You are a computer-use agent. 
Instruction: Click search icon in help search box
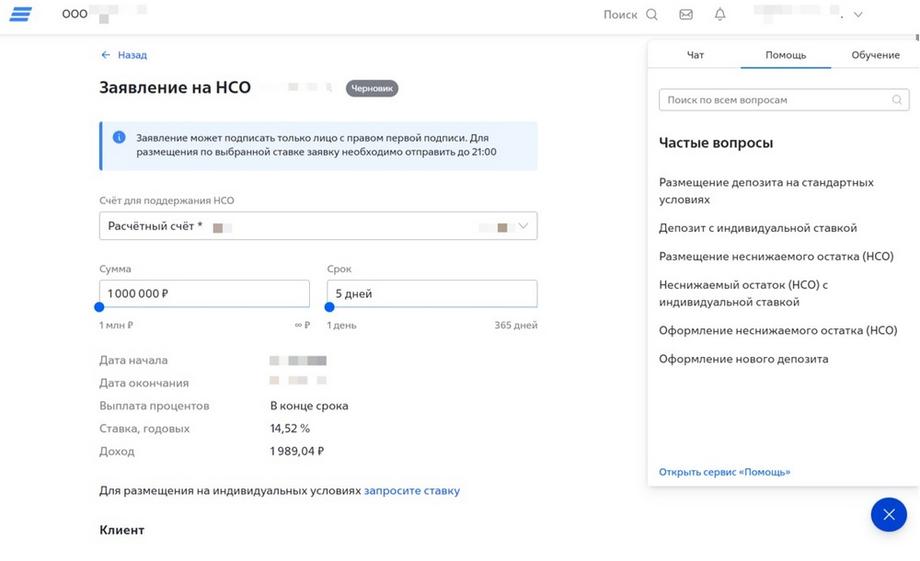[897, 100]
